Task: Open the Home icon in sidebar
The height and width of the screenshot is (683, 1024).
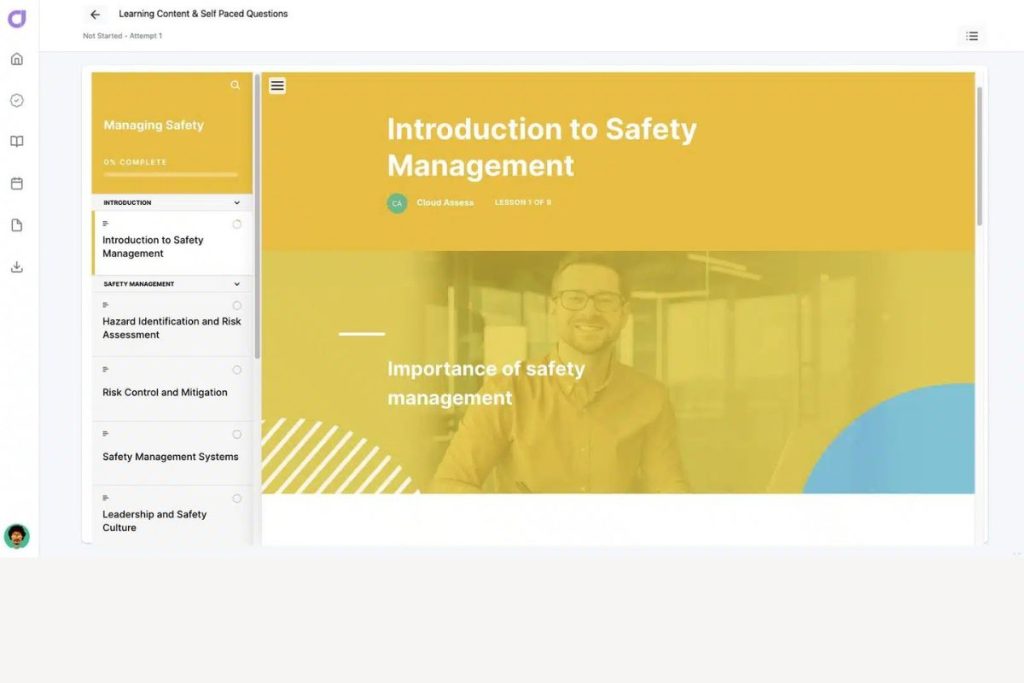Action: (17, 59)
